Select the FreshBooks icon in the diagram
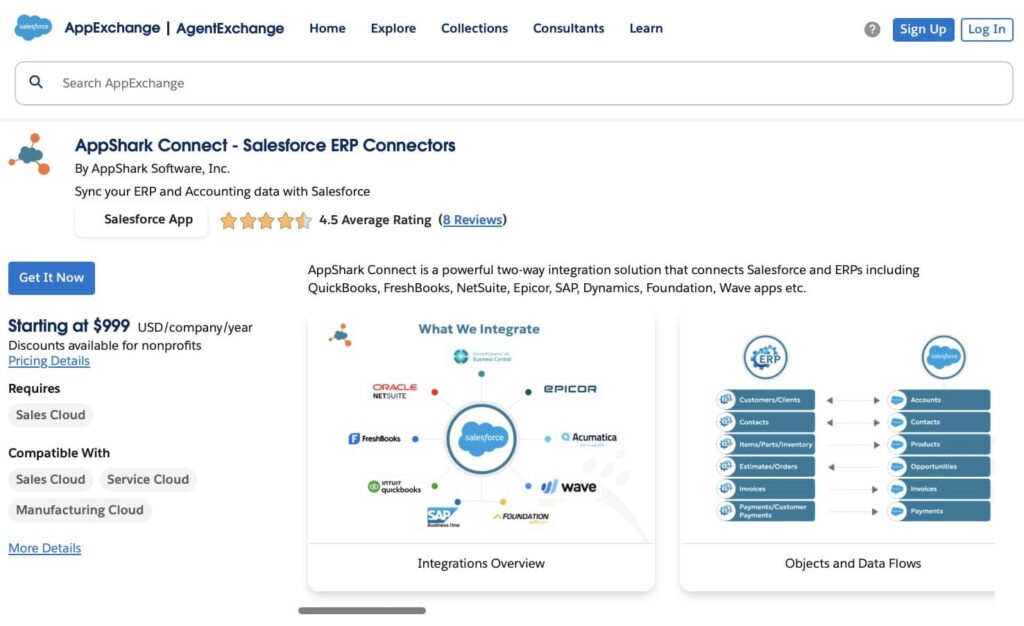This screenshot has width=1024, height=626. (375, 438)
